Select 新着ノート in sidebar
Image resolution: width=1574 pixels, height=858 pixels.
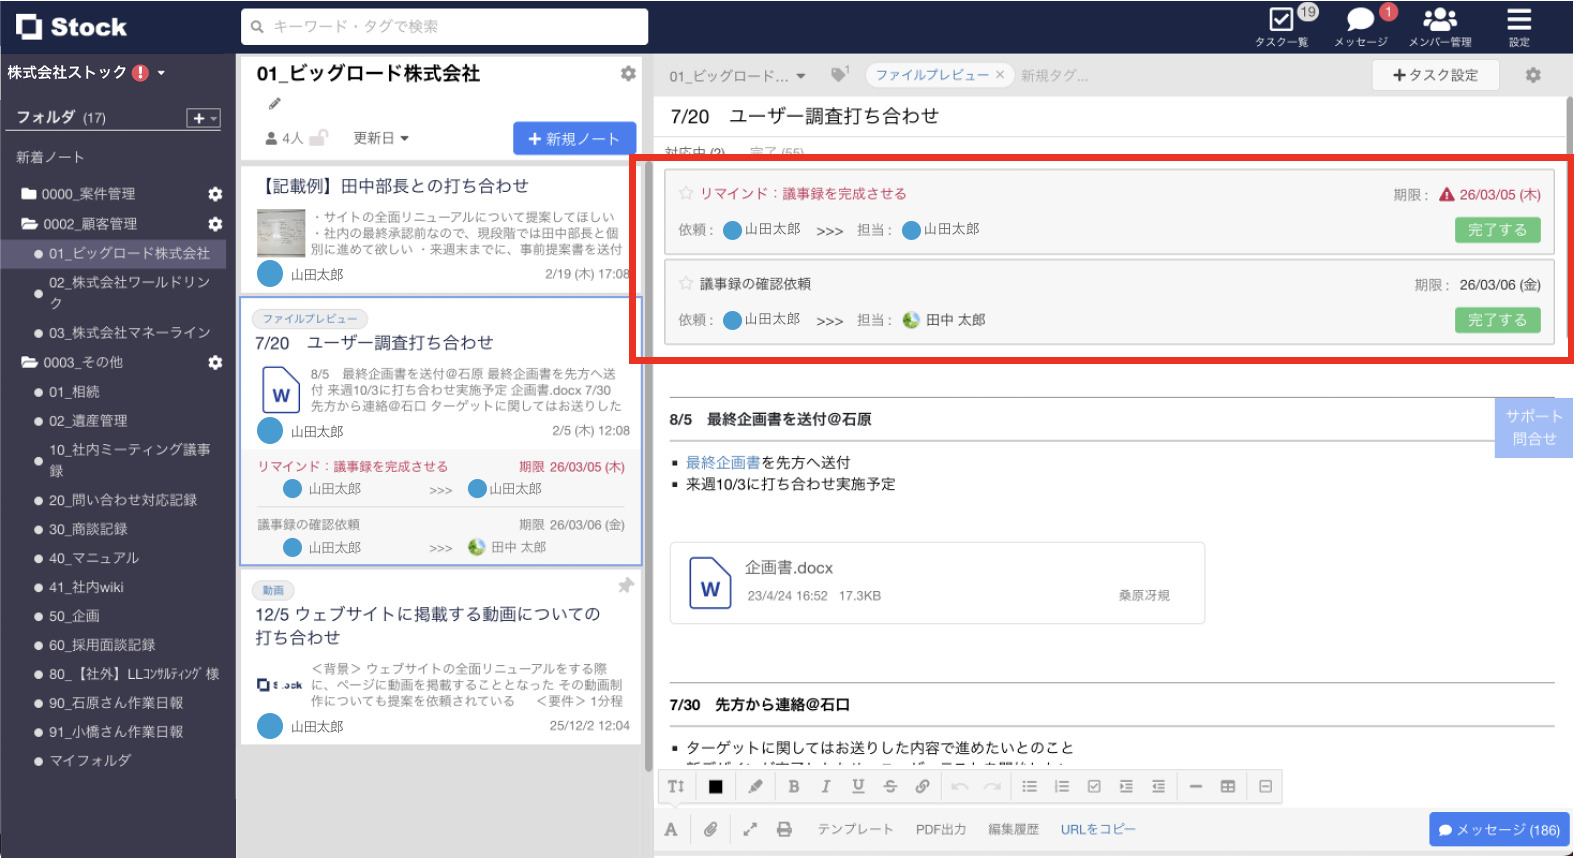click(50, 157)
